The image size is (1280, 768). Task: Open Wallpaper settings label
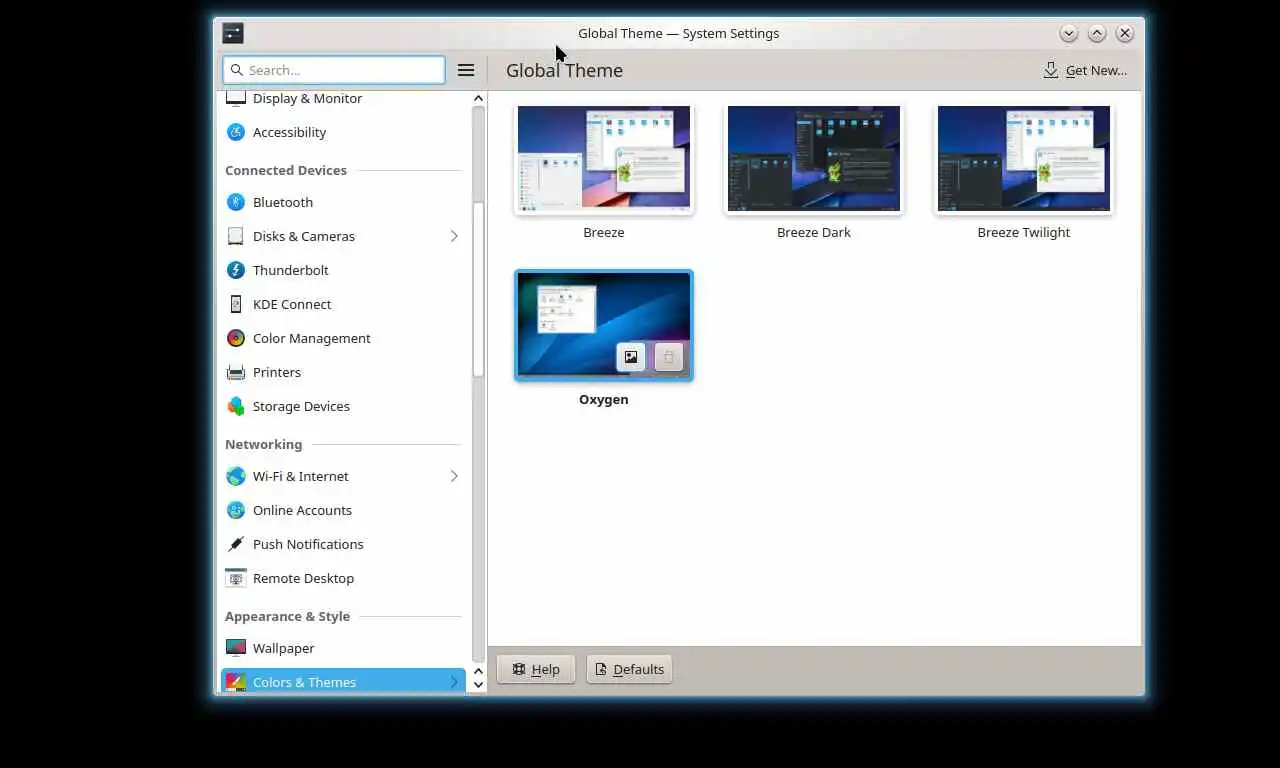click(x=284, y=648)
